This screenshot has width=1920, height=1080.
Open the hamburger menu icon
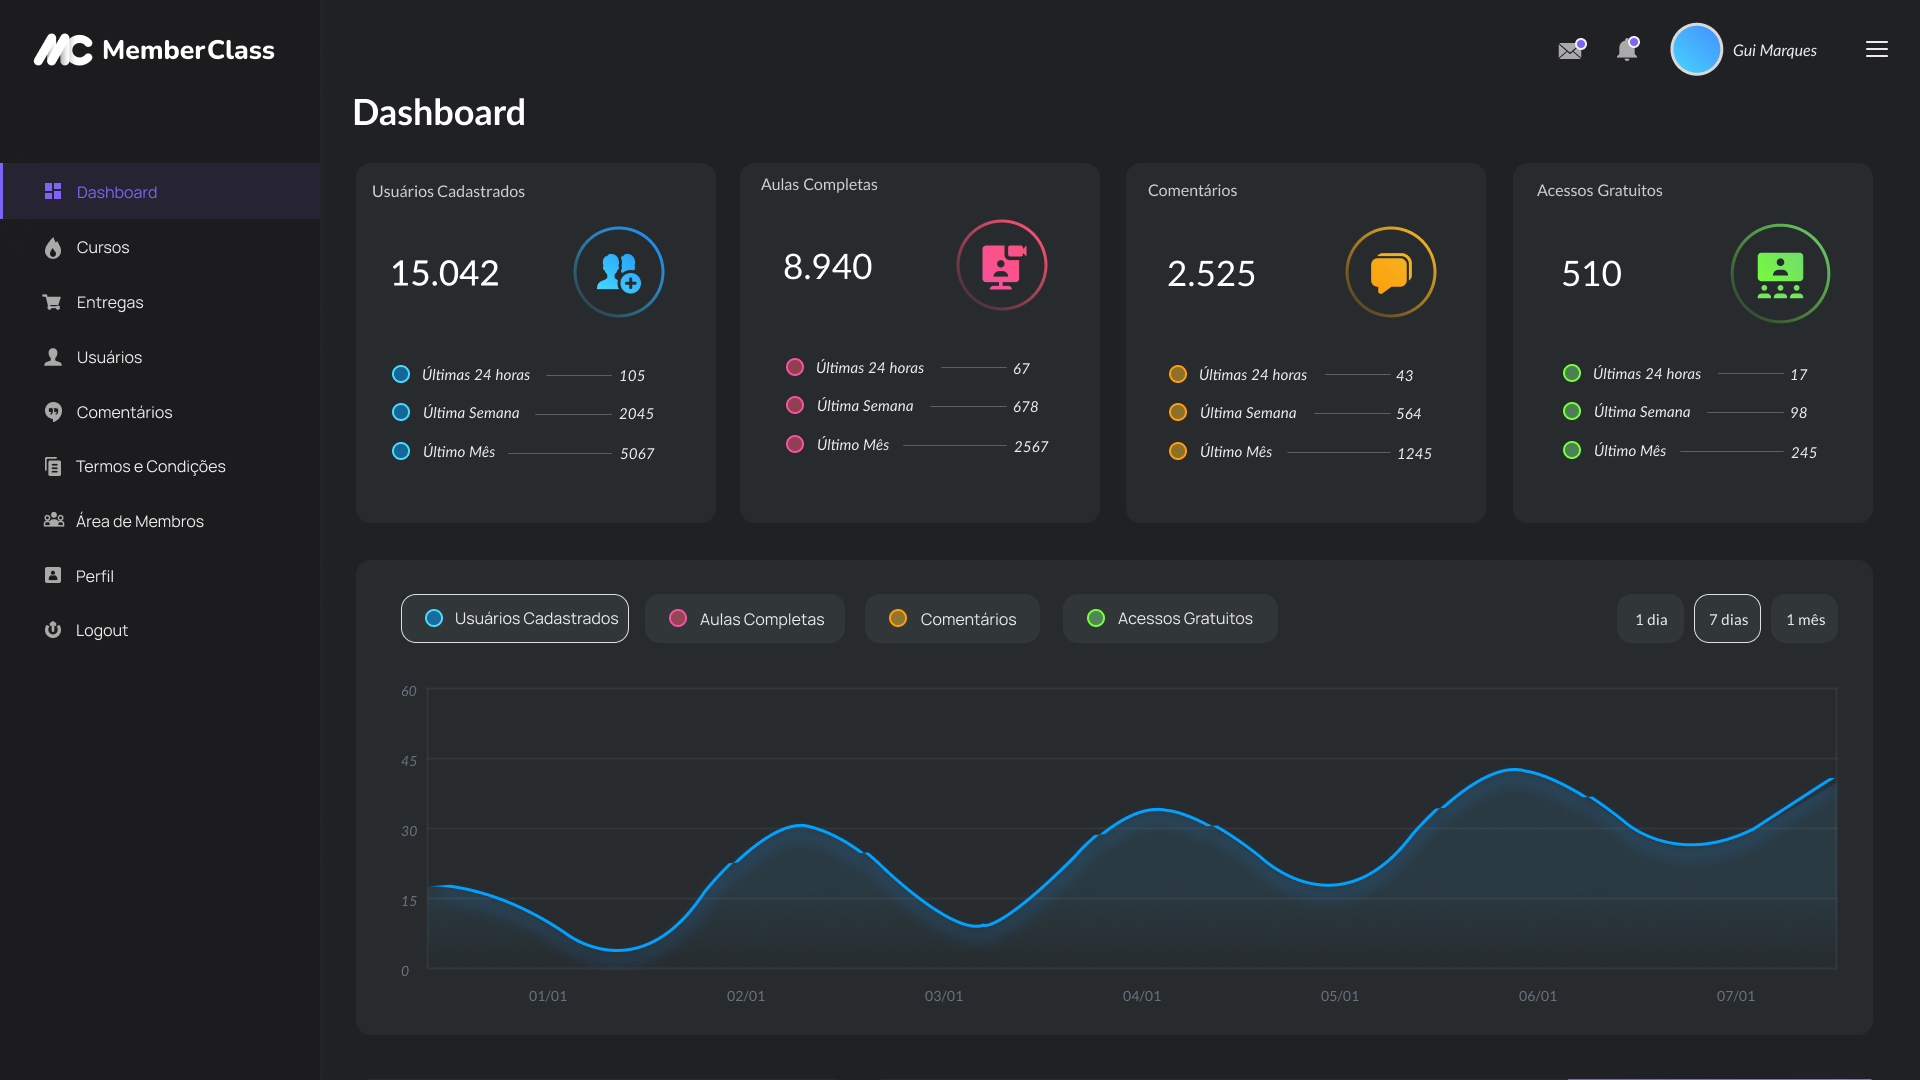click(x=1876, y=50)
